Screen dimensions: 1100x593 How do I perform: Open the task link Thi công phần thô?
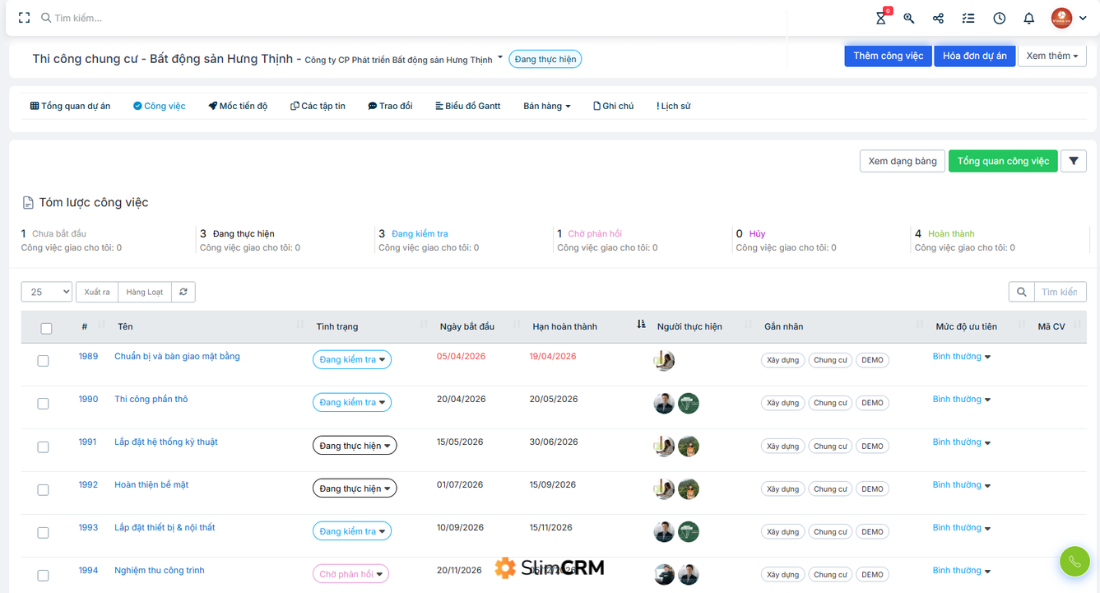coord(151,399)
